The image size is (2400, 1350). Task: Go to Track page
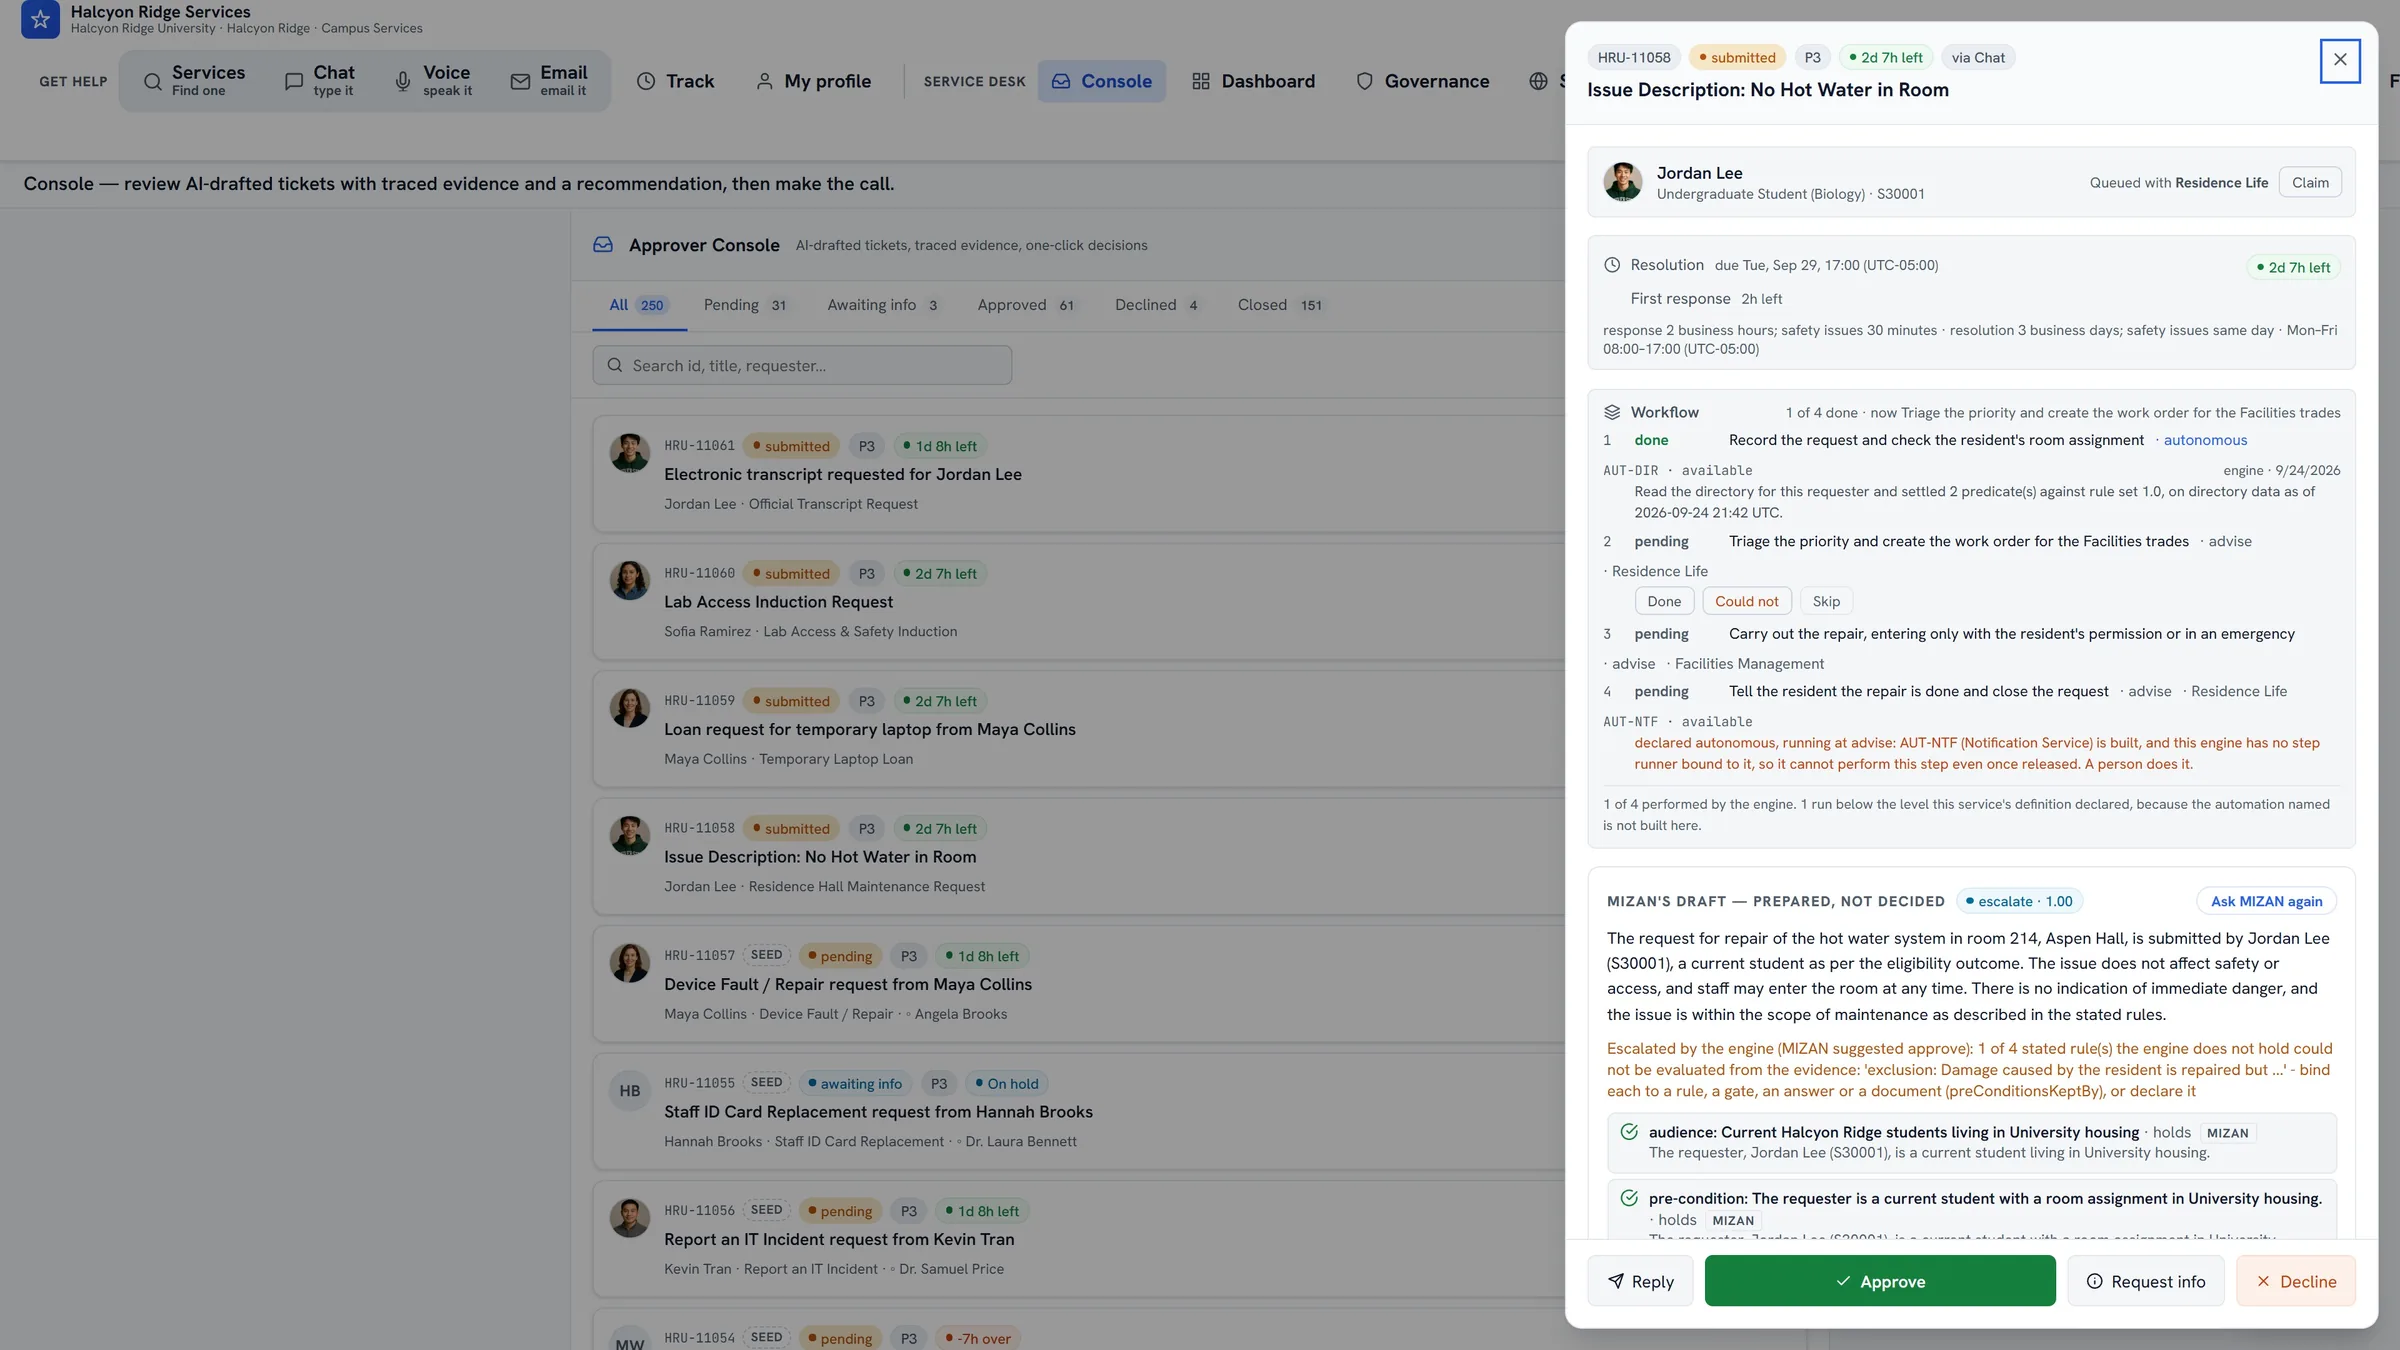coord(676,81)
